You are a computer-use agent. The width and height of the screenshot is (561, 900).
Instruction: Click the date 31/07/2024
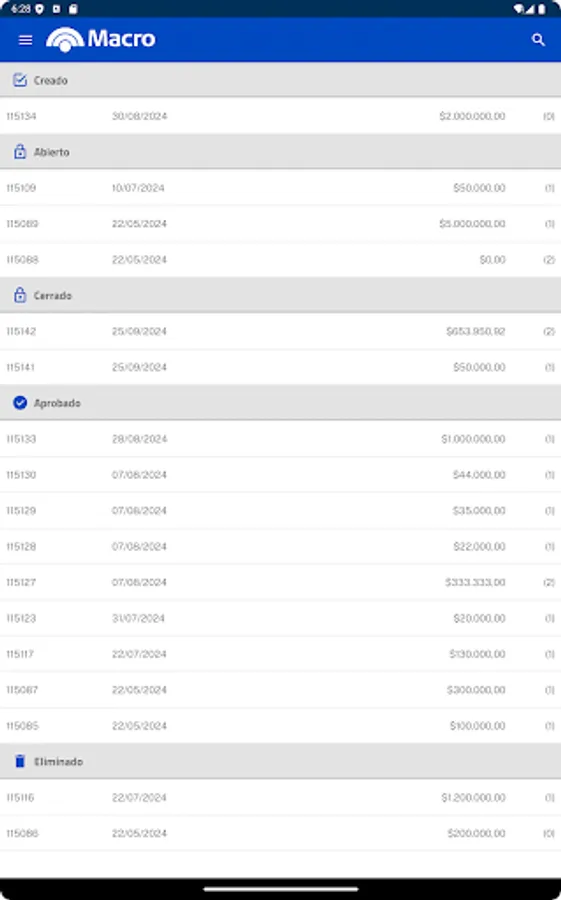(138, 618)
